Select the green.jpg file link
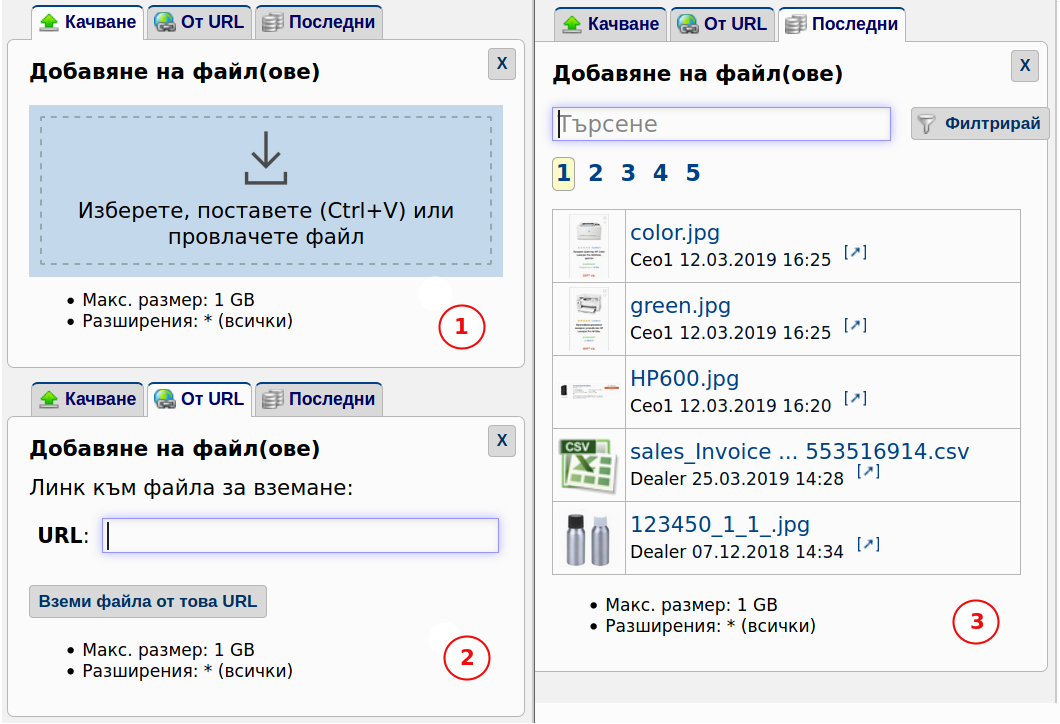This screenshot has height=724, width=1060. coord(680,306)
